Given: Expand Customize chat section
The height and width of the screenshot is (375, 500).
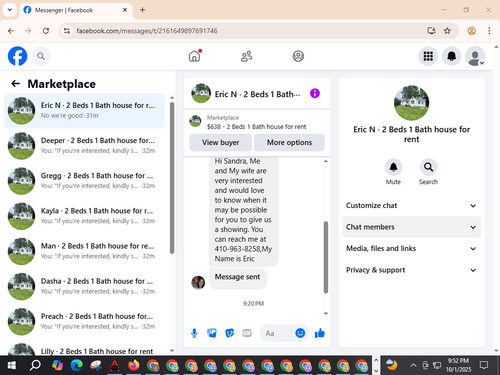Looking at the screenshot, I should coord(411,206).
